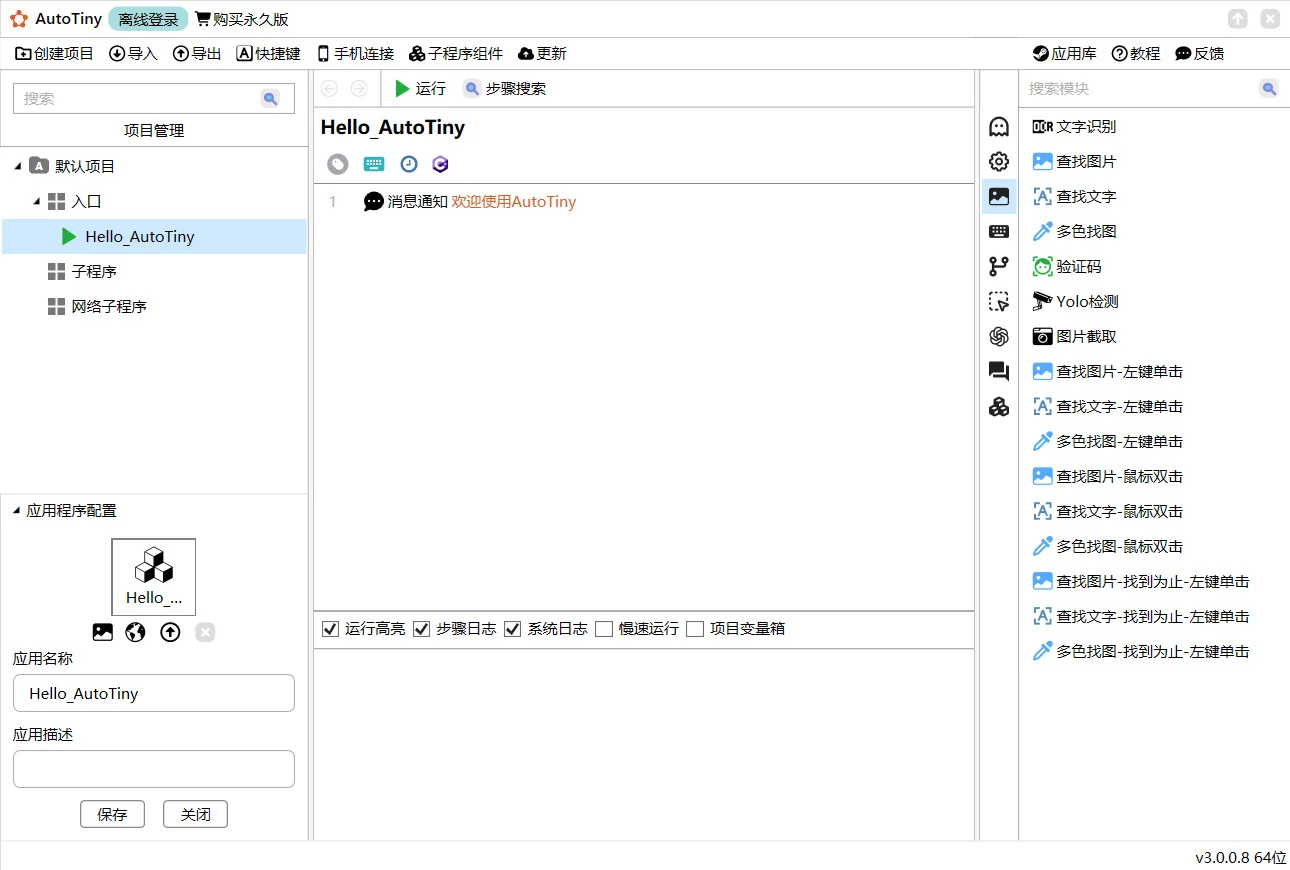Open the settings gear in the module sidebar
The width and height of the screenshot is (1290, 870).
[x=998, y=161]
